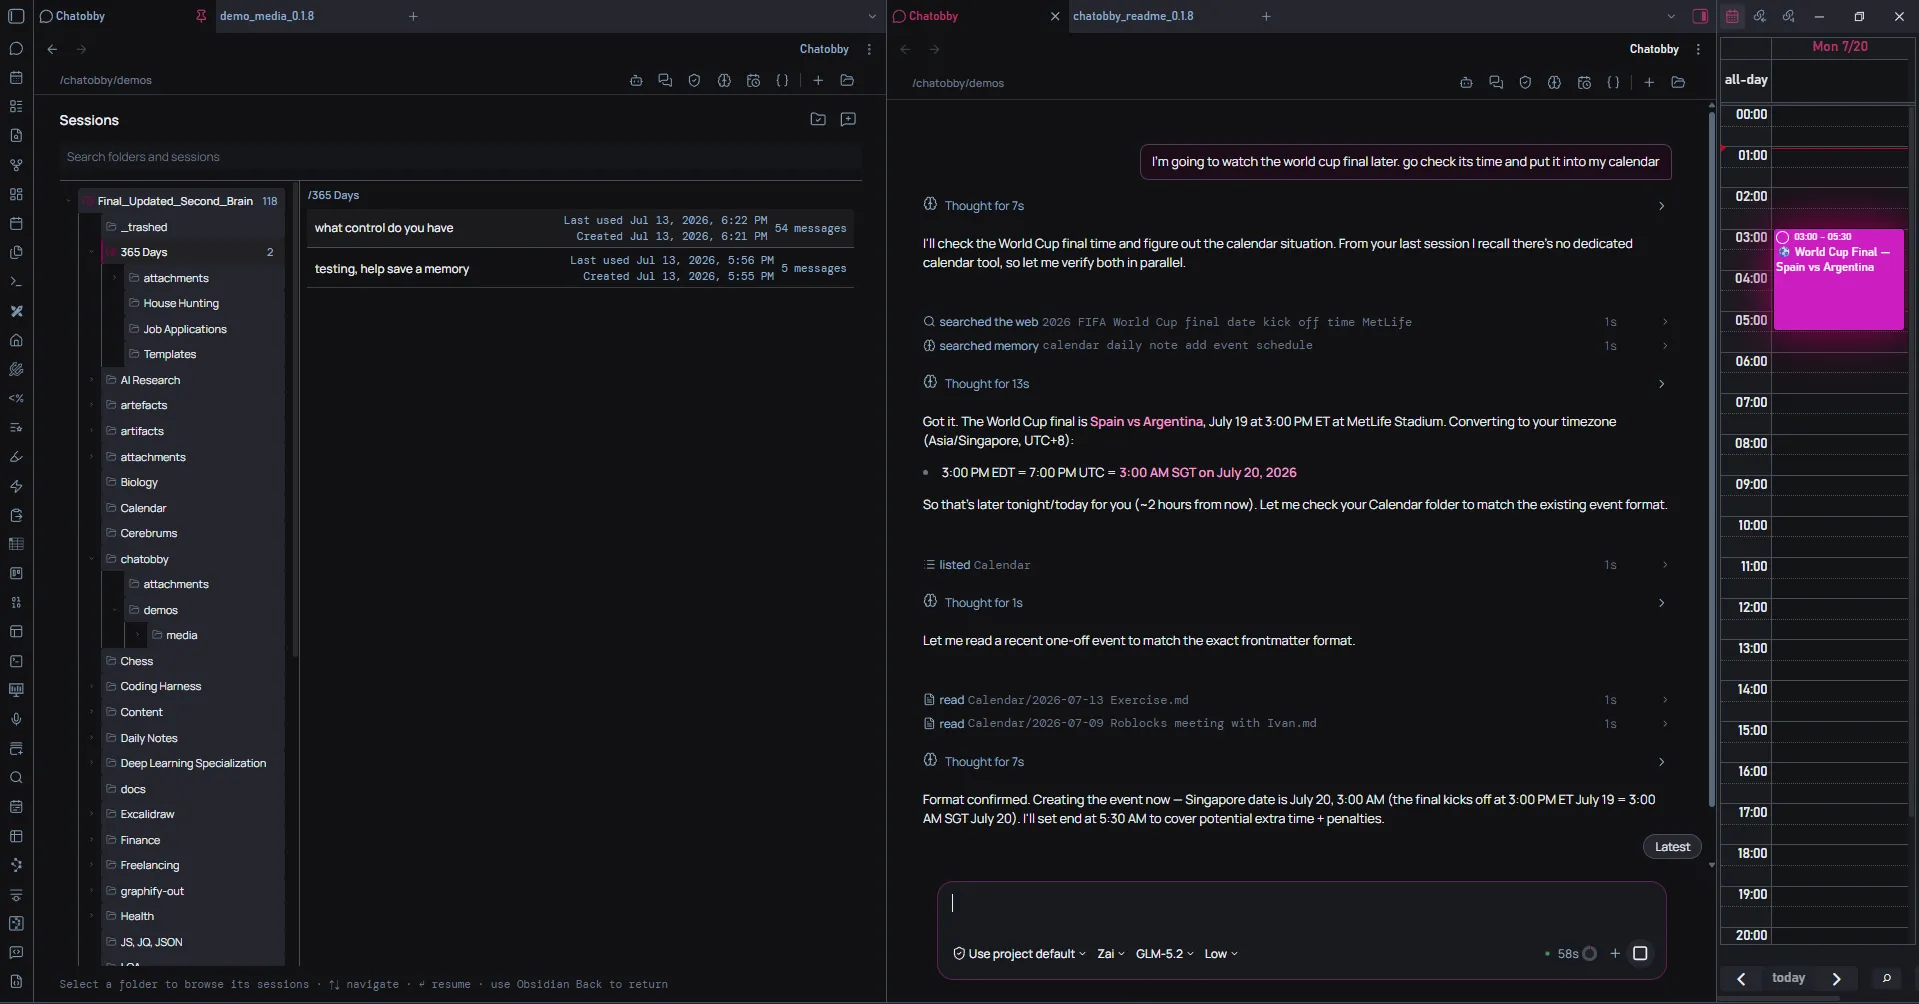Open new tab in left pane
This screenshot has width=1919, height=1004.
click(x=413, y=16)
